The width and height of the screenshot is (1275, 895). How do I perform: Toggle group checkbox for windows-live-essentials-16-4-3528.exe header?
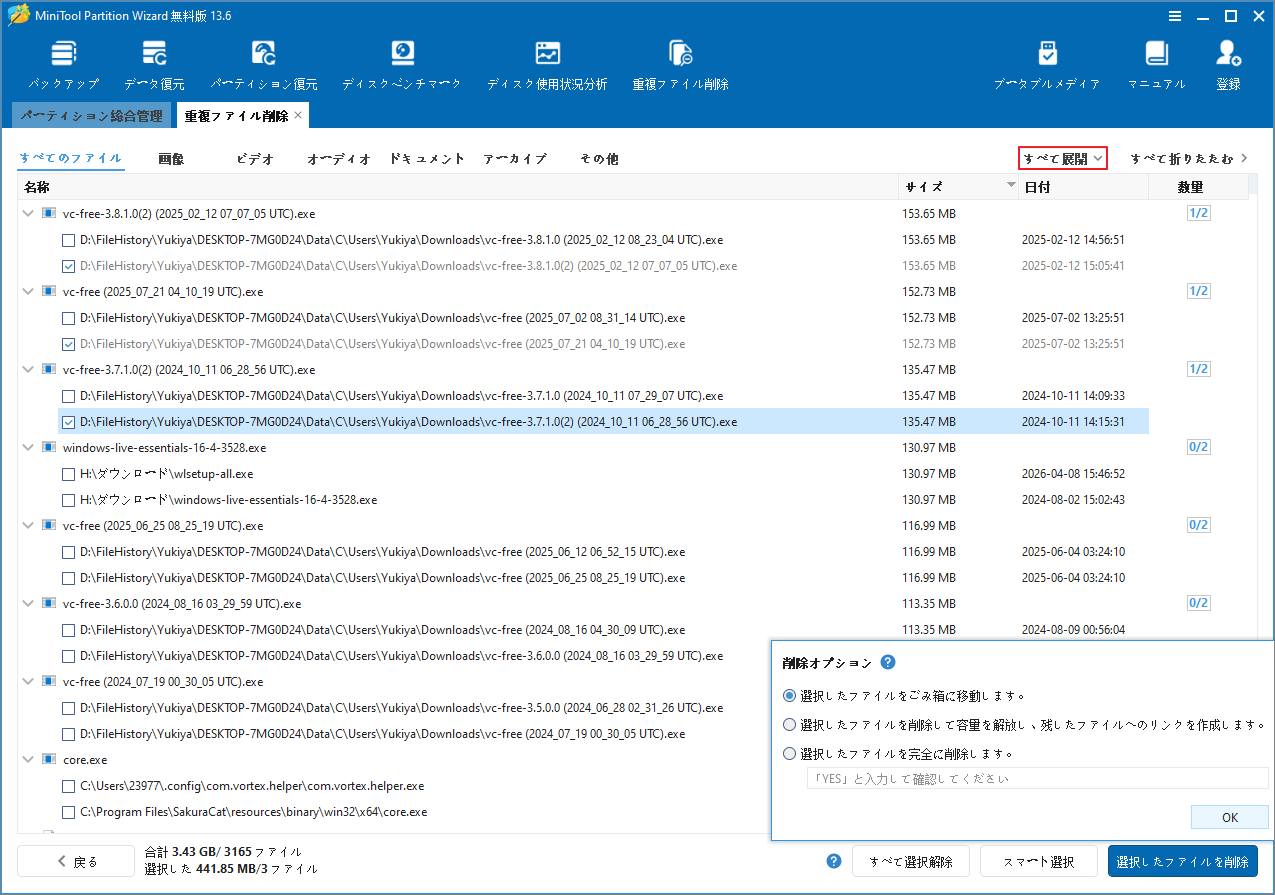[48, 447]
